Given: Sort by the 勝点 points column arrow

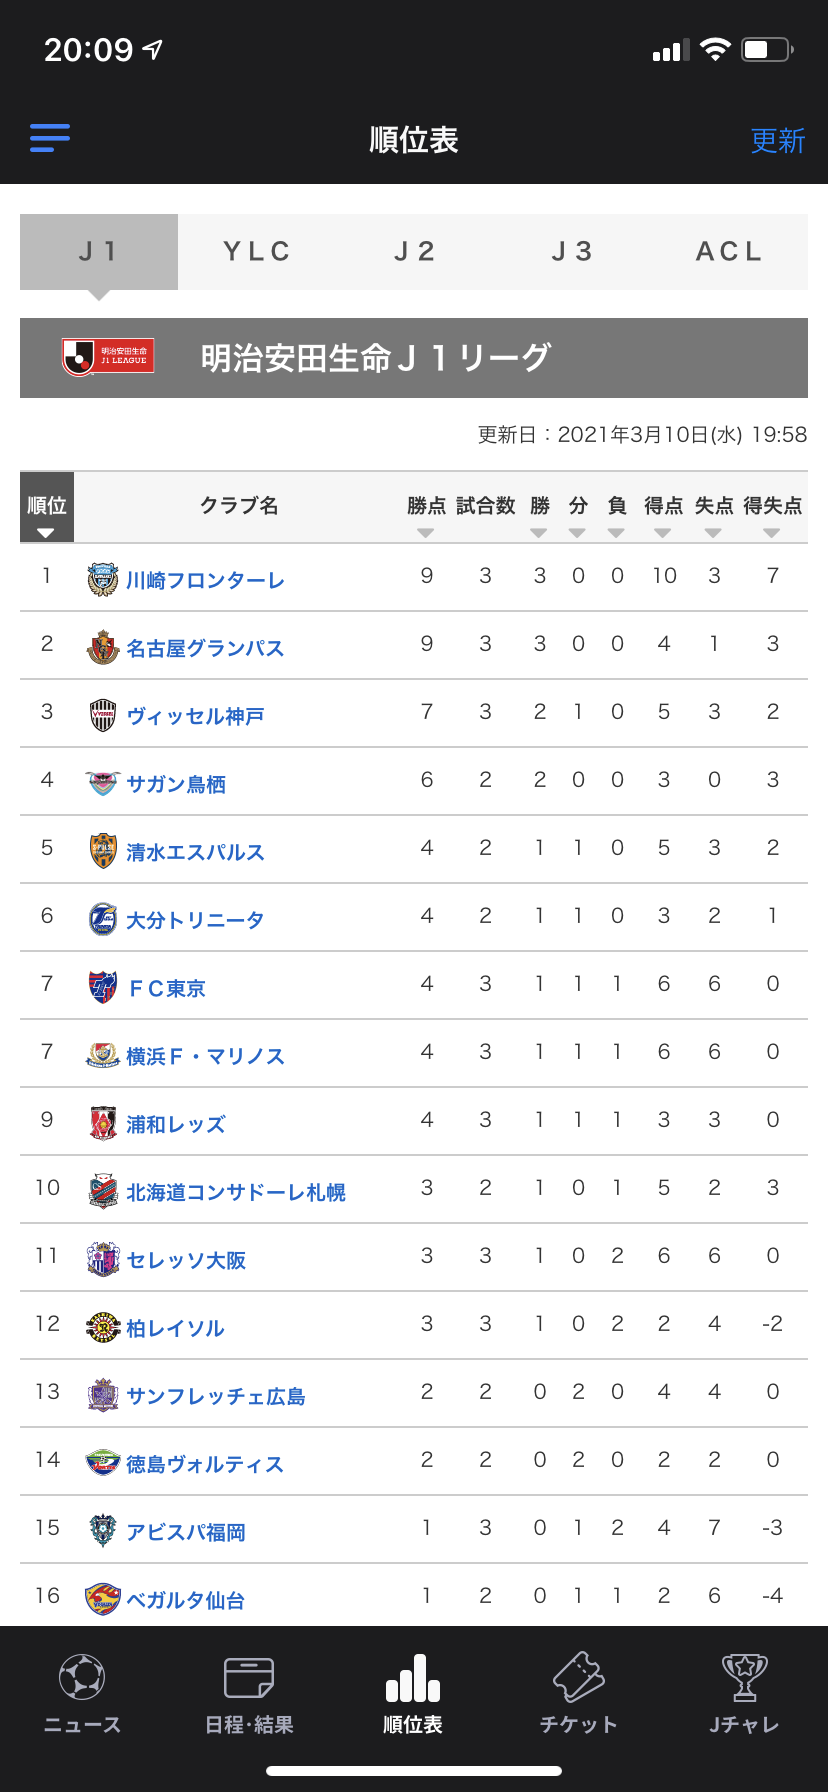Looking at the screenshot, I should tap(426, 532).
